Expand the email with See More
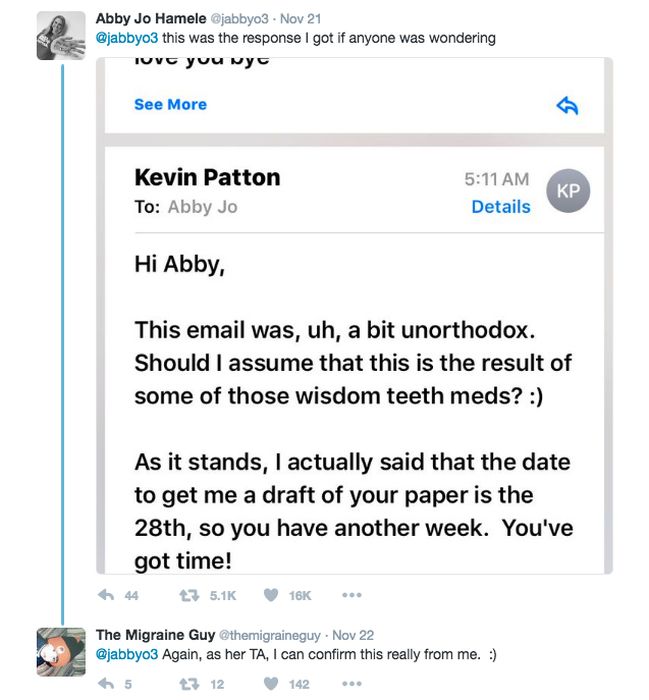649x700 pixels. click(x=171, y=104)
